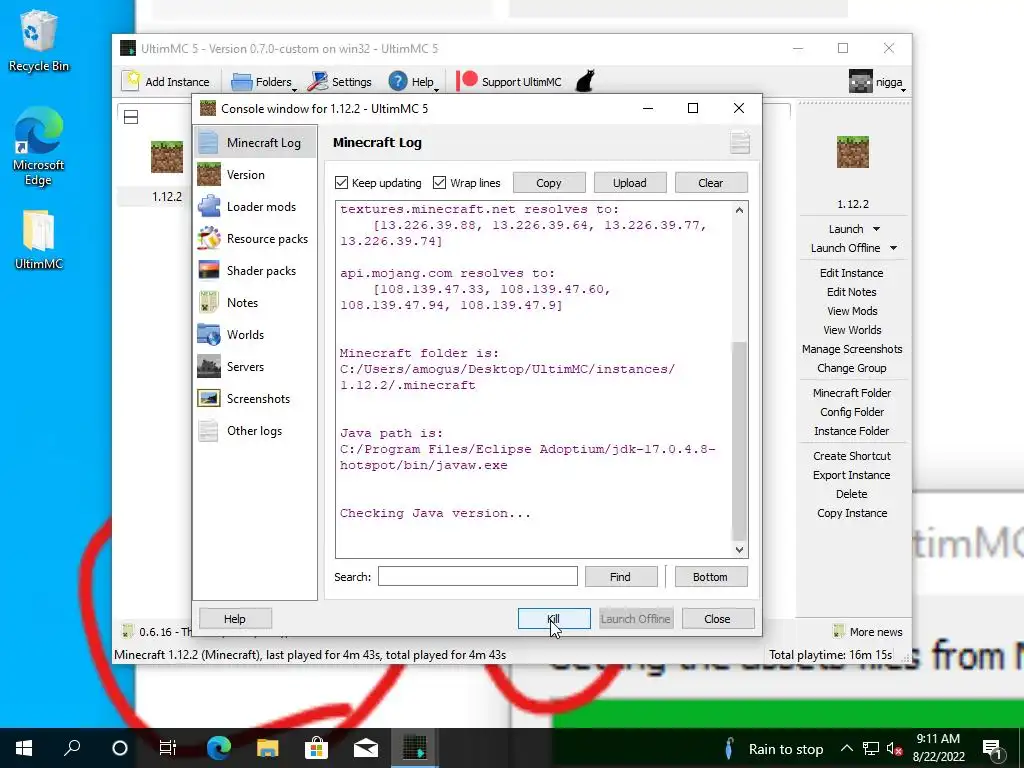Click Add Instance in UltimMC toolbar

[167, 82]
